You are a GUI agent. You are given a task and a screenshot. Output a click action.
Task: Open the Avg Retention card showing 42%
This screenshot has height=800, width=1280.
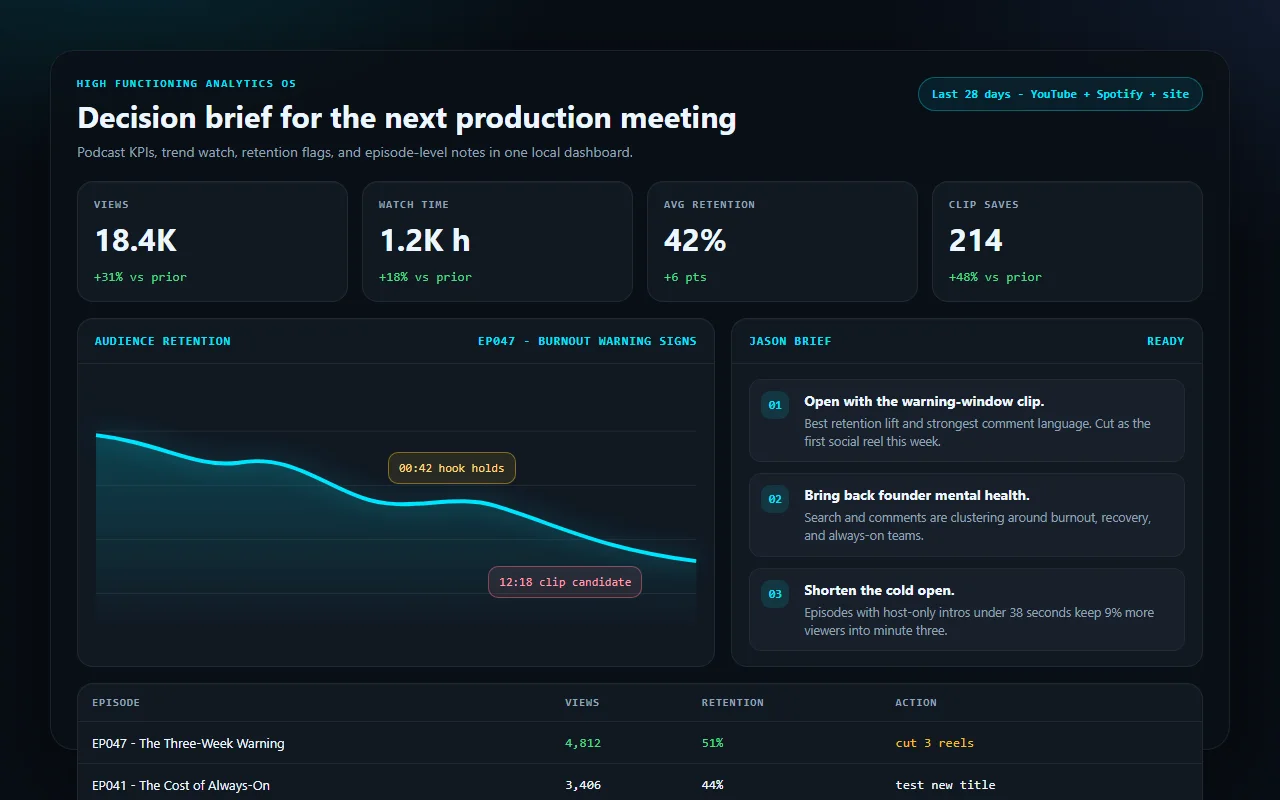782,241
